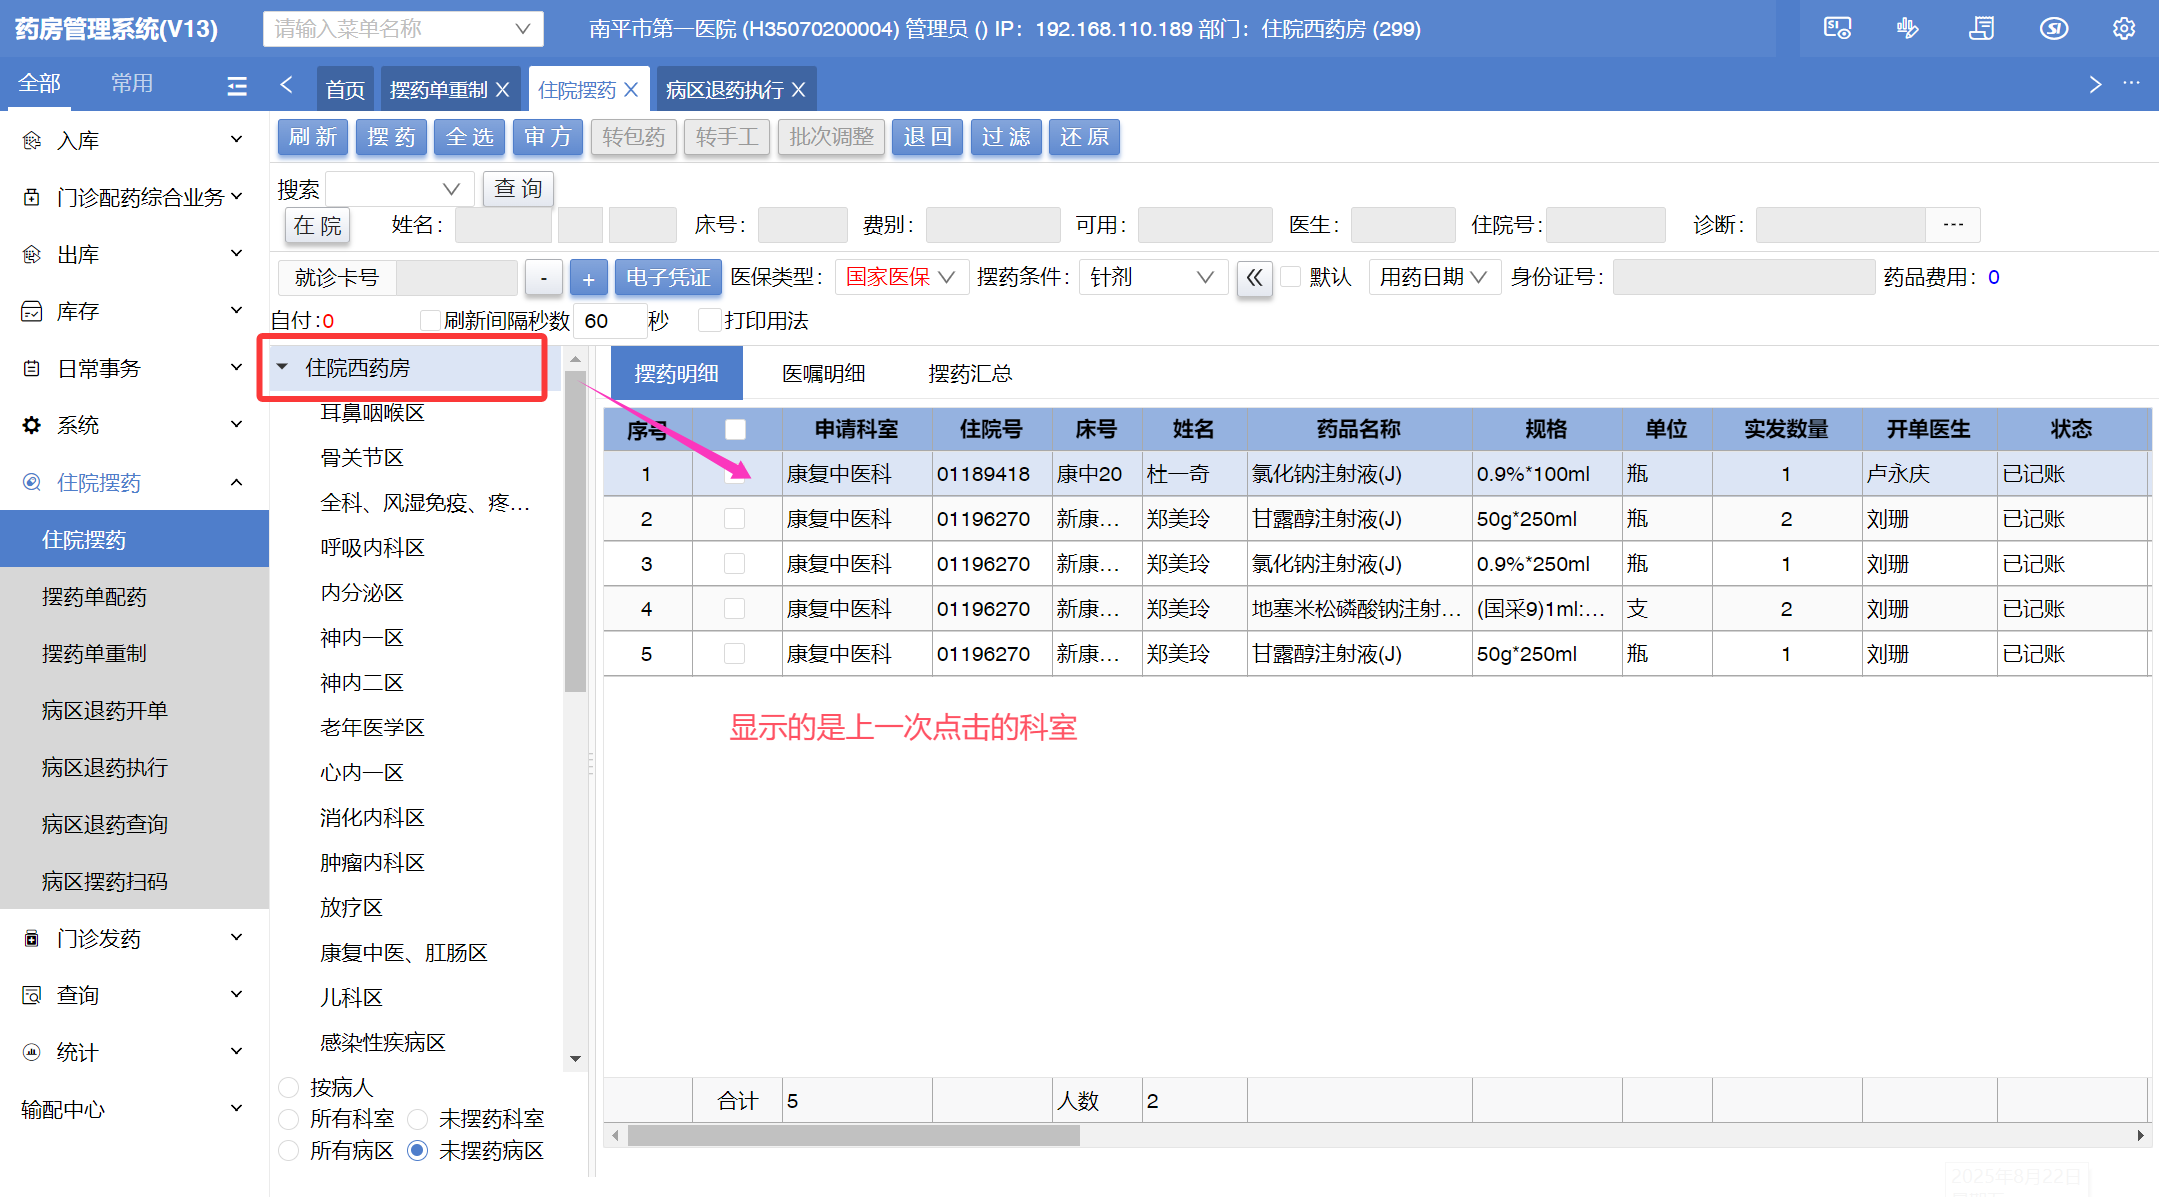
Task: Open the settings gear icon
Action: click(x=2124, y=28)
